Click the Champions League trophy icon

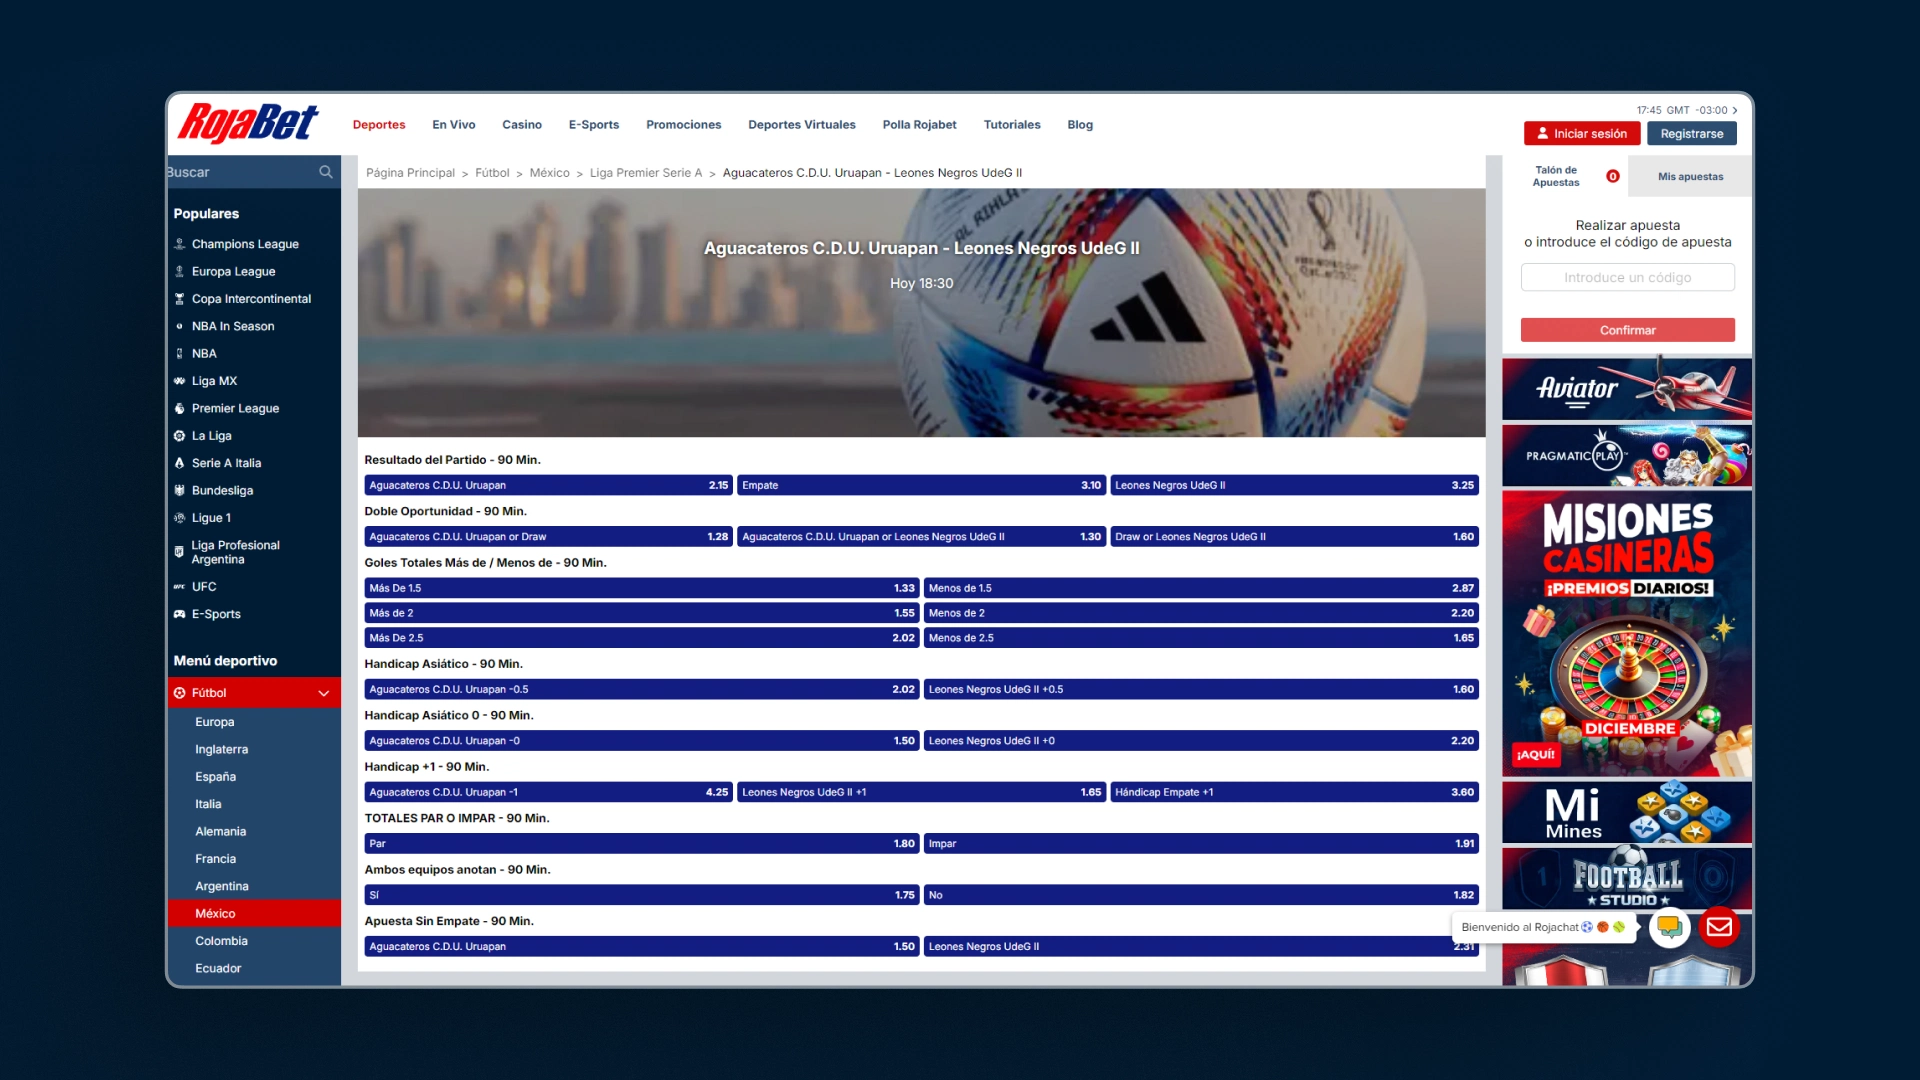pyautogui.click(x=180, y=244)
